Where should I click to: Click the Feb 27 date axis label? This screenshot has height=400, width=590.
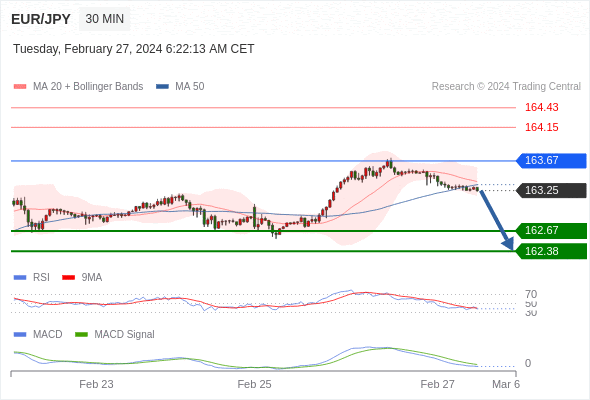[437, 384]
